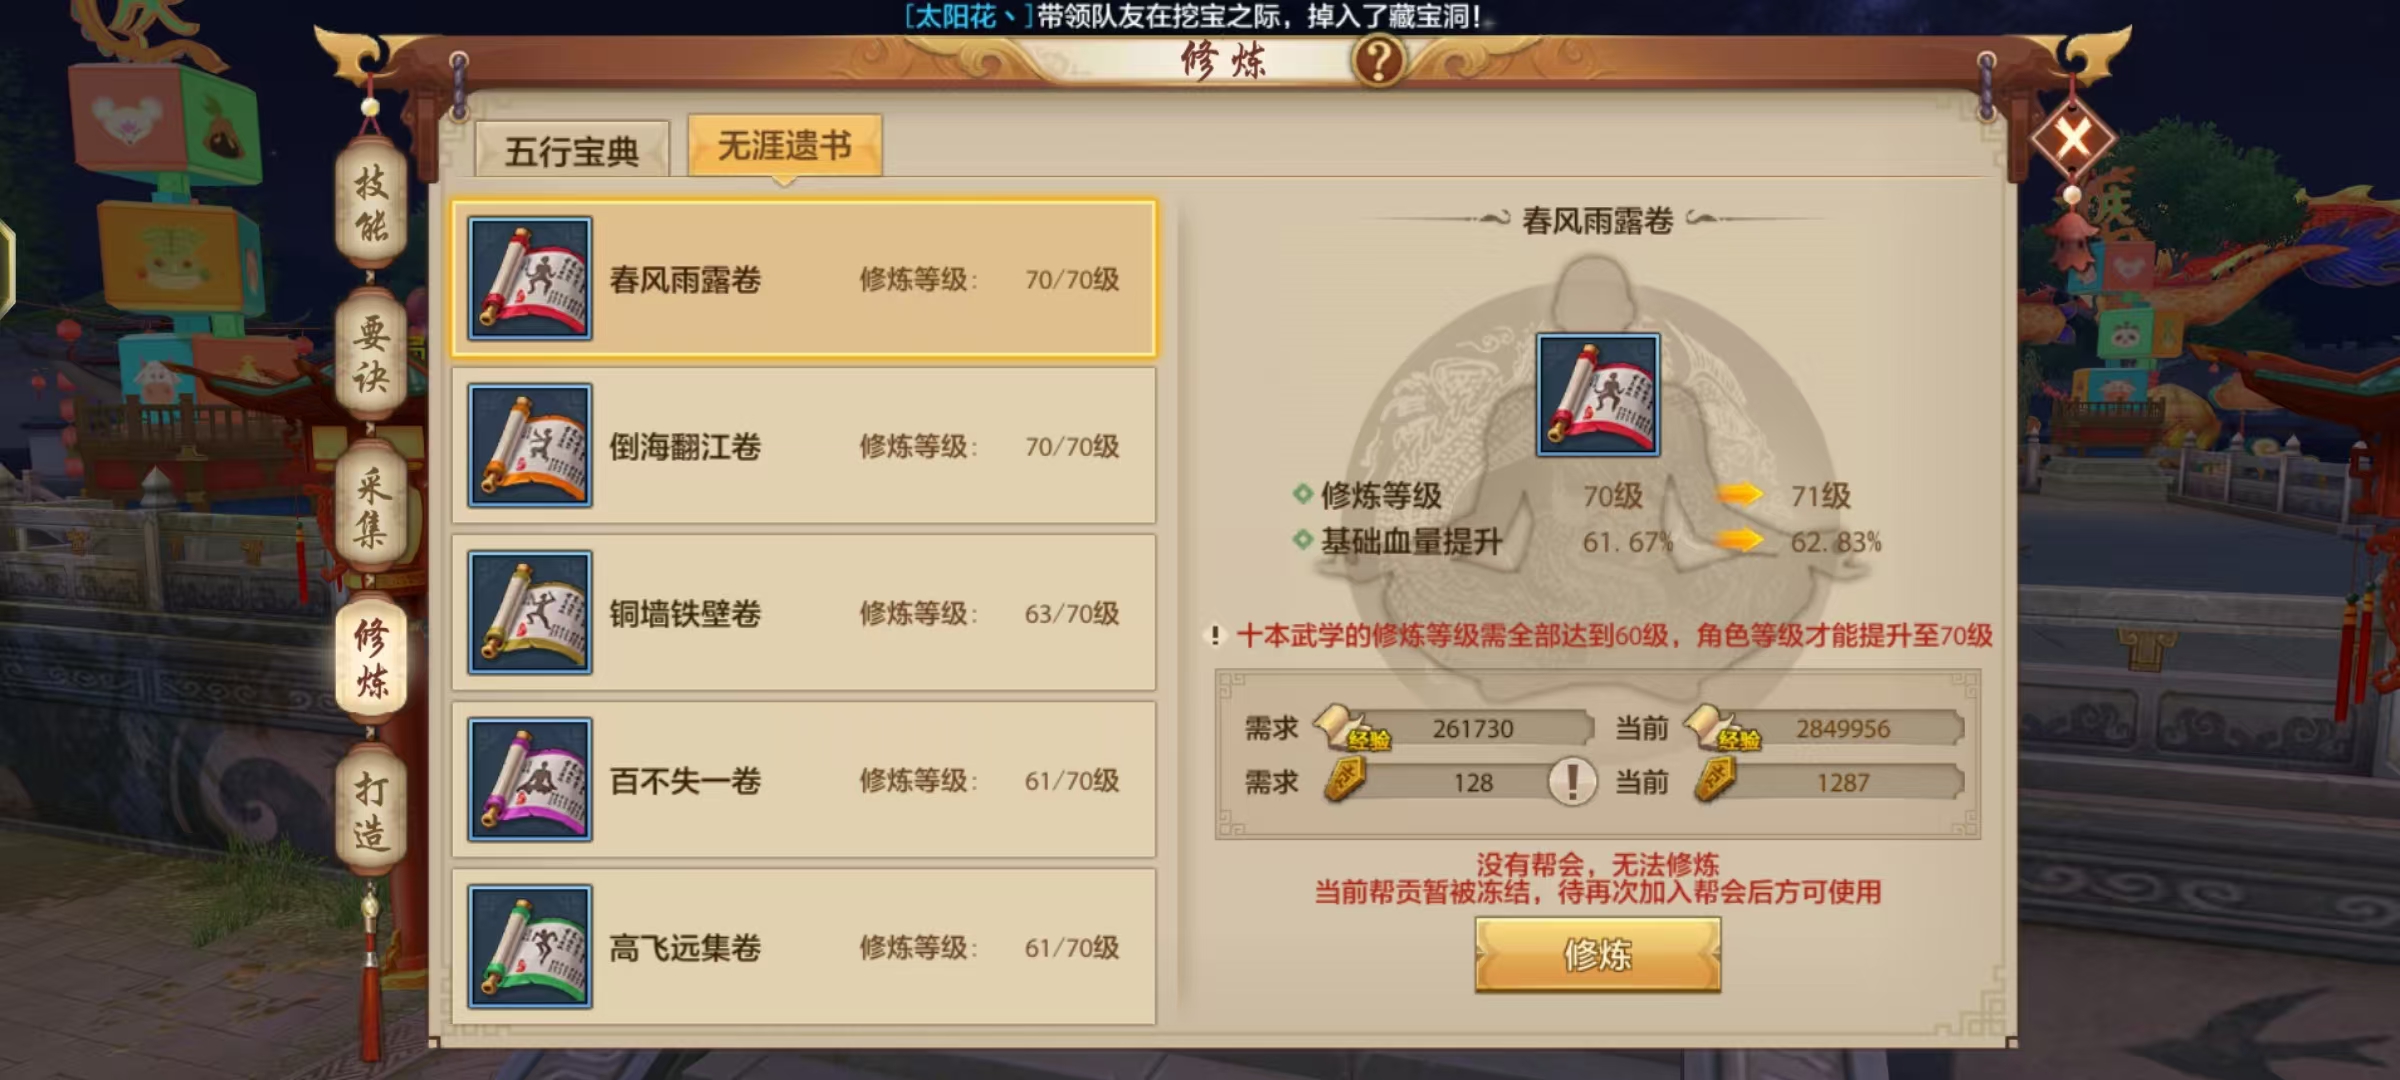The image size is (2400, 1080).
Task: Tap the required experience scroll icon
Action: click(x=1350, y=728)
